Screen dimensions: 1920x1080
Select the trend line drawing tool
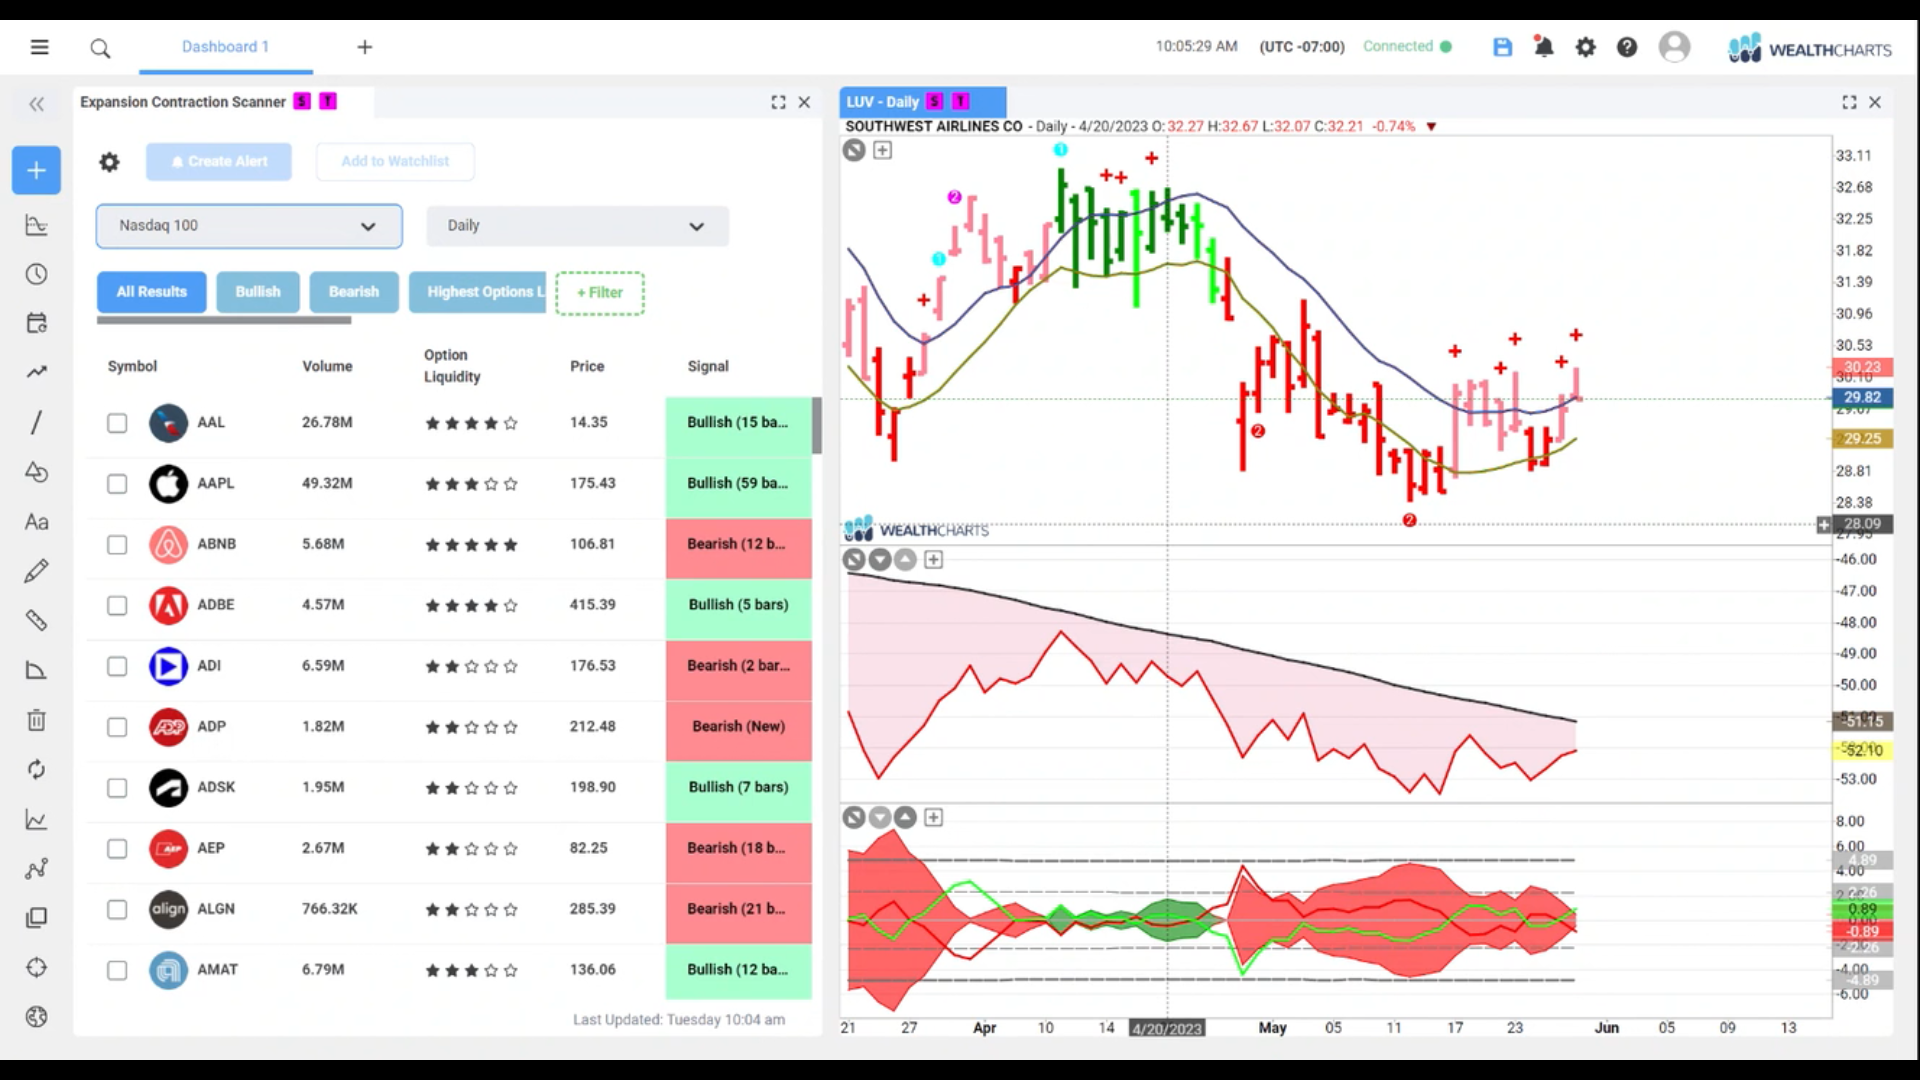[x=36, y=422]
